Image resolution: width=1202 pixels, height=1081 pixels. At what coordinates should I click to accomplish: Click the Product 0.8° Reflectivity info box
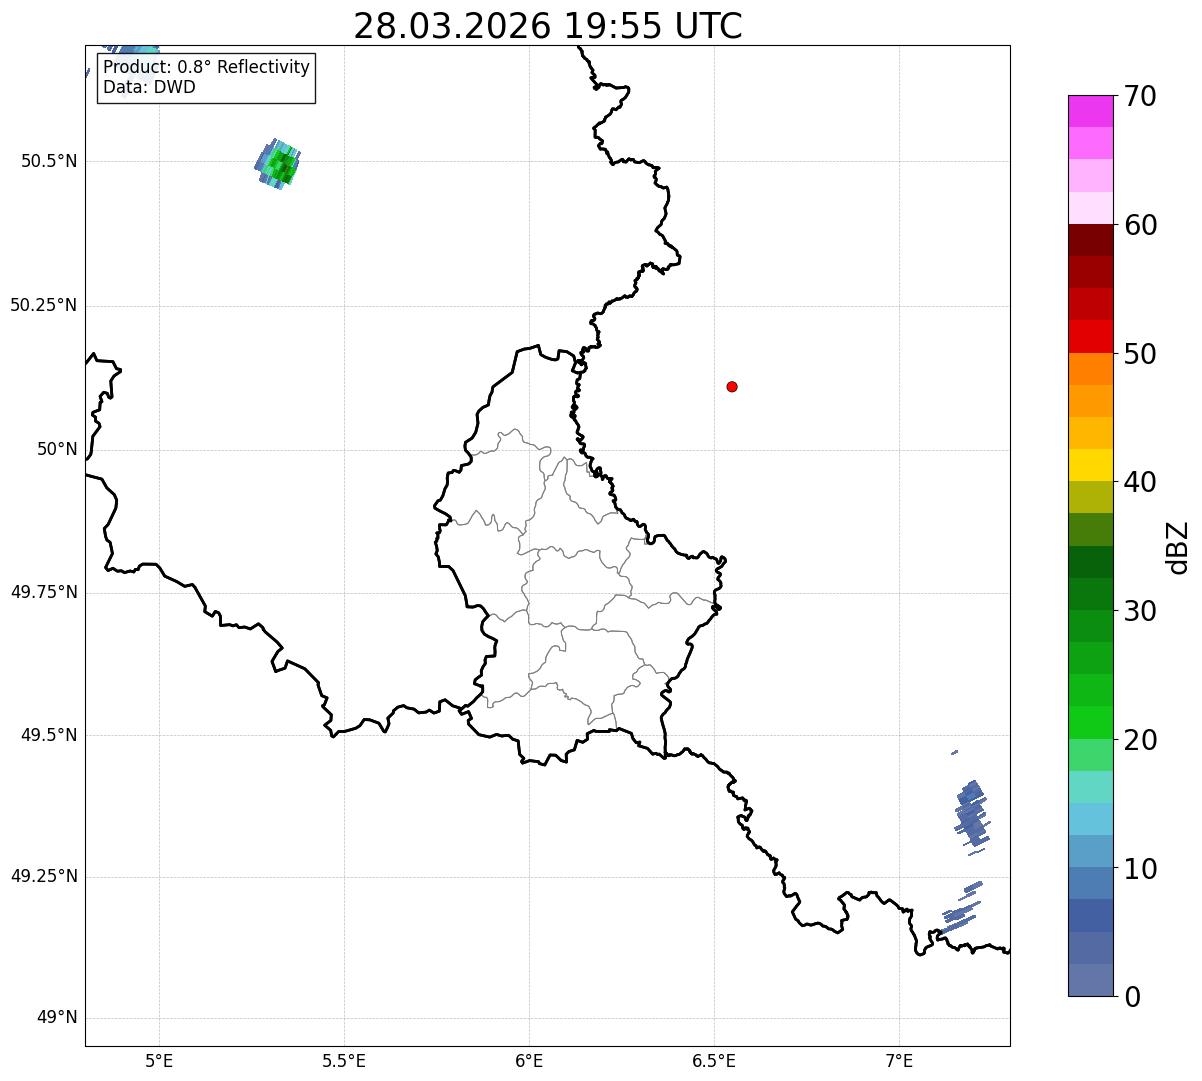point(207,77)
